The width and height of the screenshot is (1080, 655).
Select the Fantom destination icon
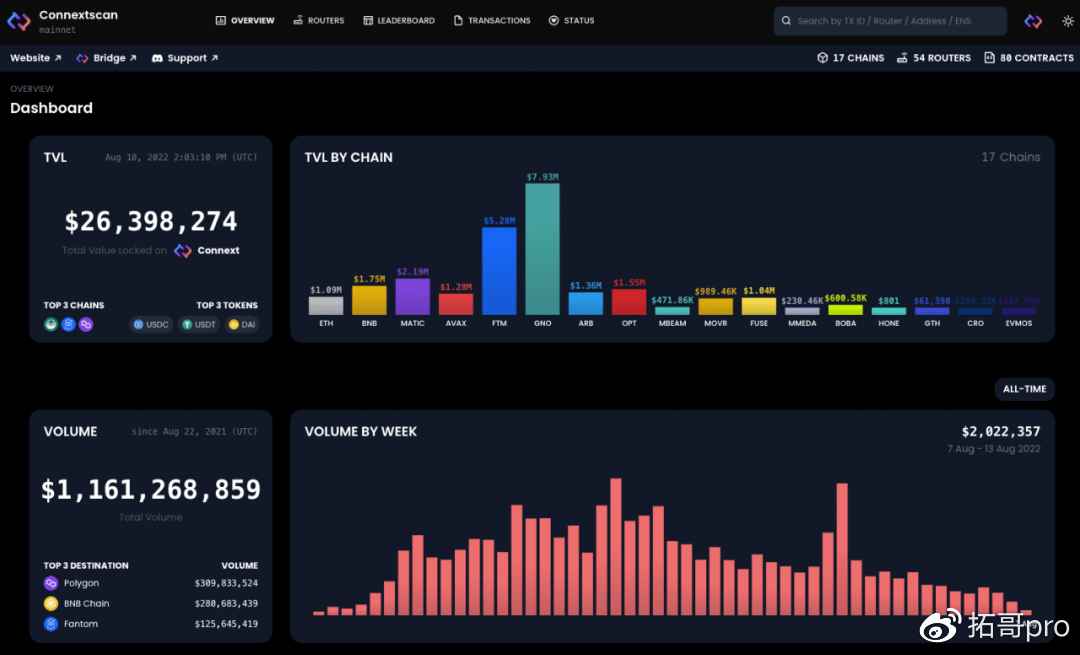tap(51, 624)
